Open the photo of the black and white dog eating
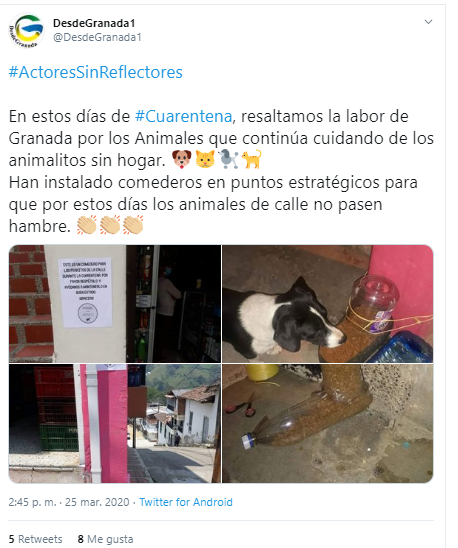 click(x=328, y=303)
